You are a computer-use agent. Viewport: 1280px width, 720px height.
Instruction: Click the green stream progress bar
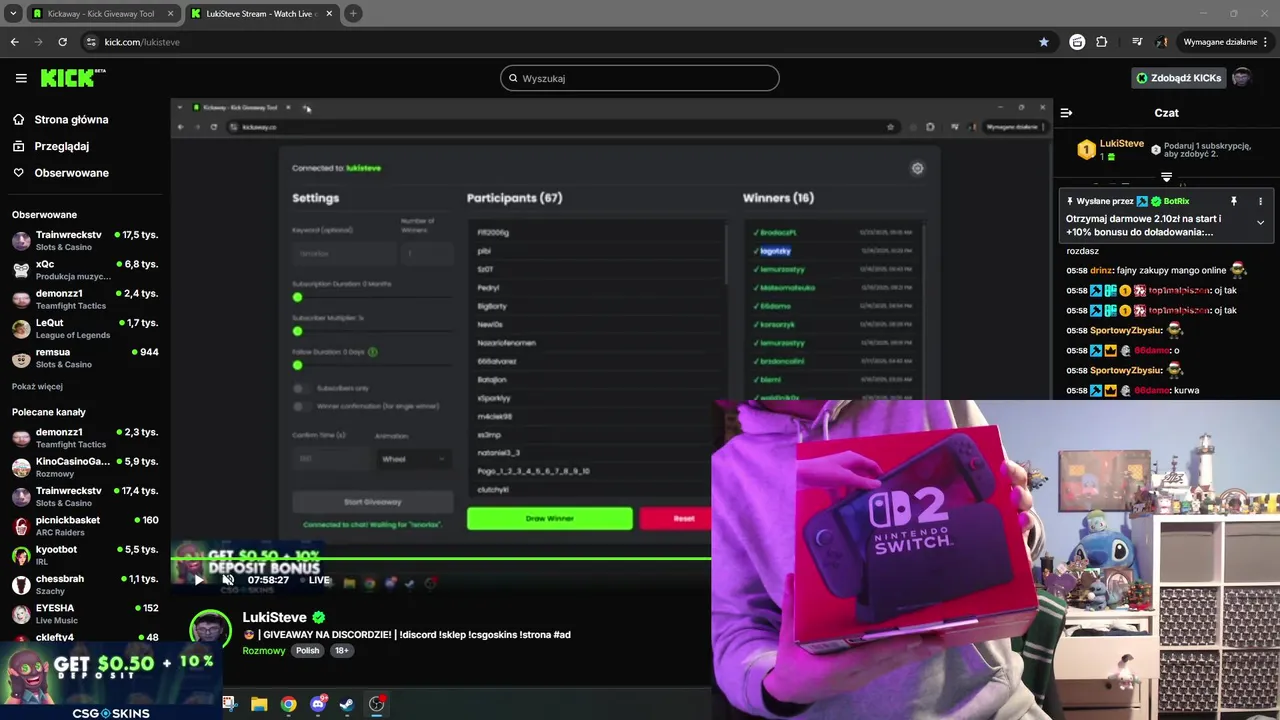point(440,559)
